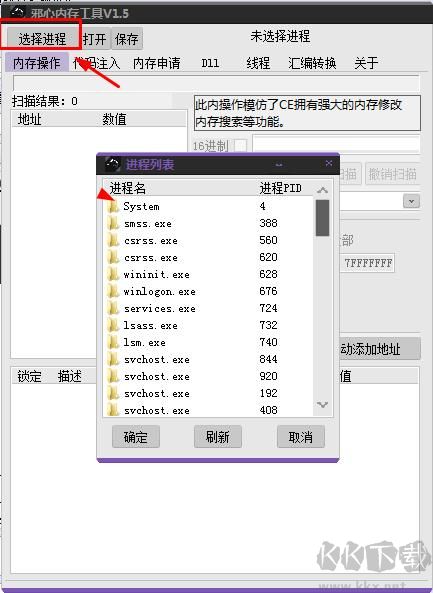The image size is (433, 593).
Task: Open the 关于 tab
Action: point(366,63)
